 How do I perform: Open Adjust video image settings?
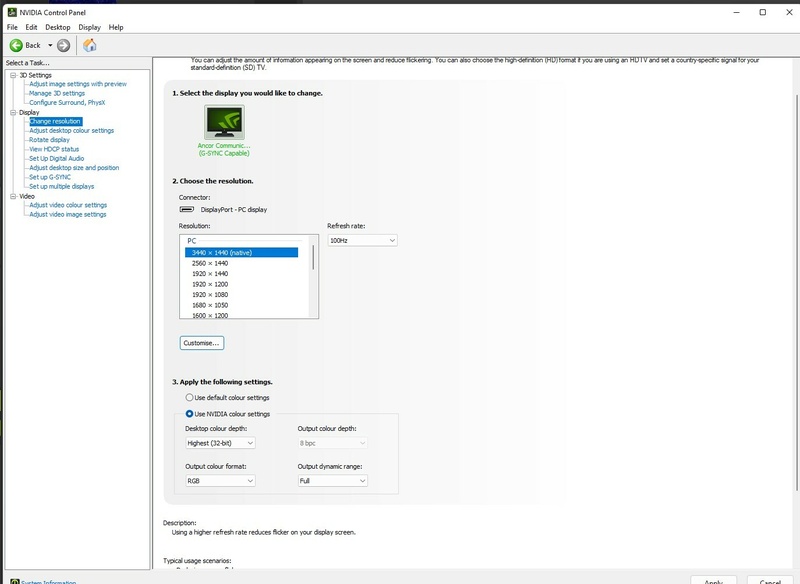pyautogui.click(x=68, y=214)
